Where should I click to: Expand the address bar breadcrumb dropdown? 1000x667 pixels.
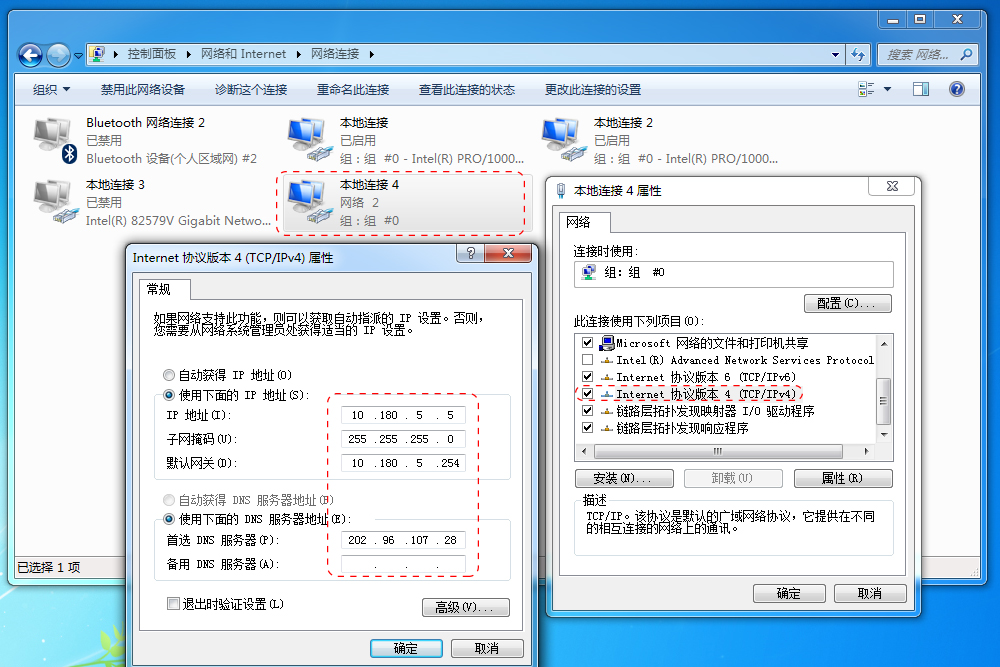click(x=836, y=54)
